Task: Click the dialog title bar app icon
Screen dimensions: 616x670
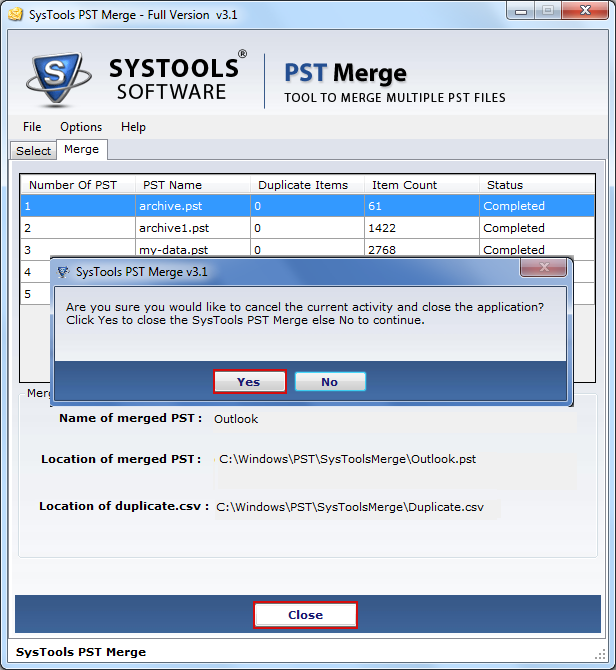Action: (x=63, y=272)
